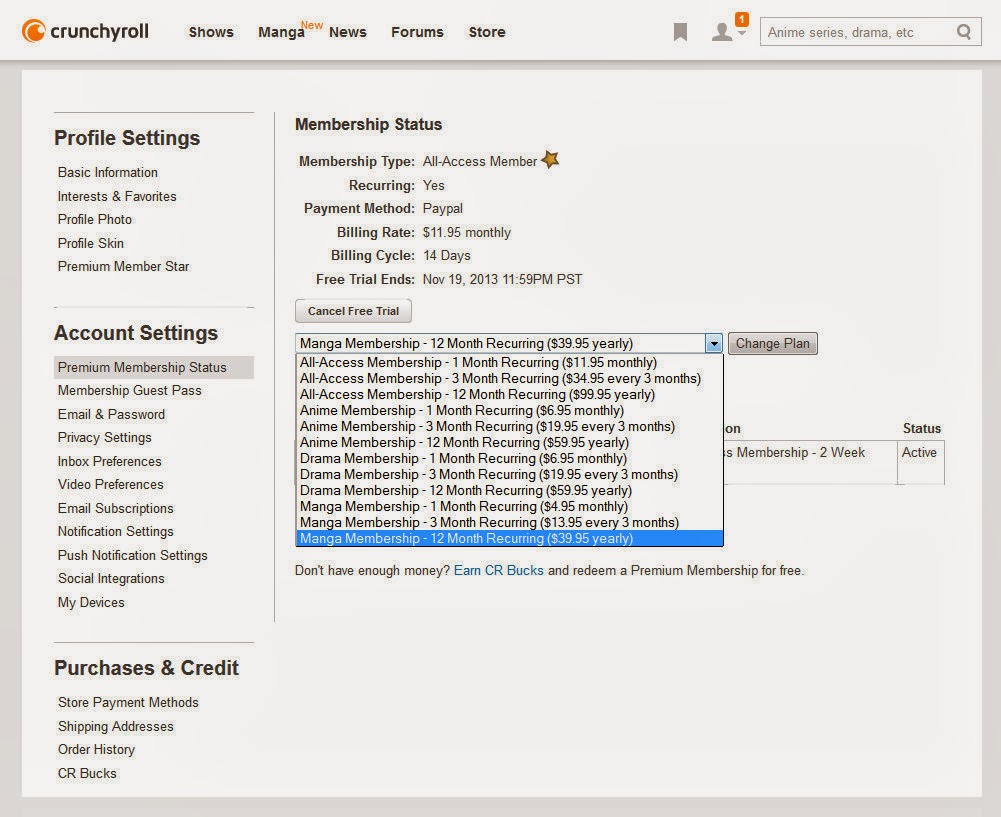Click the orange notification badge

741,19
